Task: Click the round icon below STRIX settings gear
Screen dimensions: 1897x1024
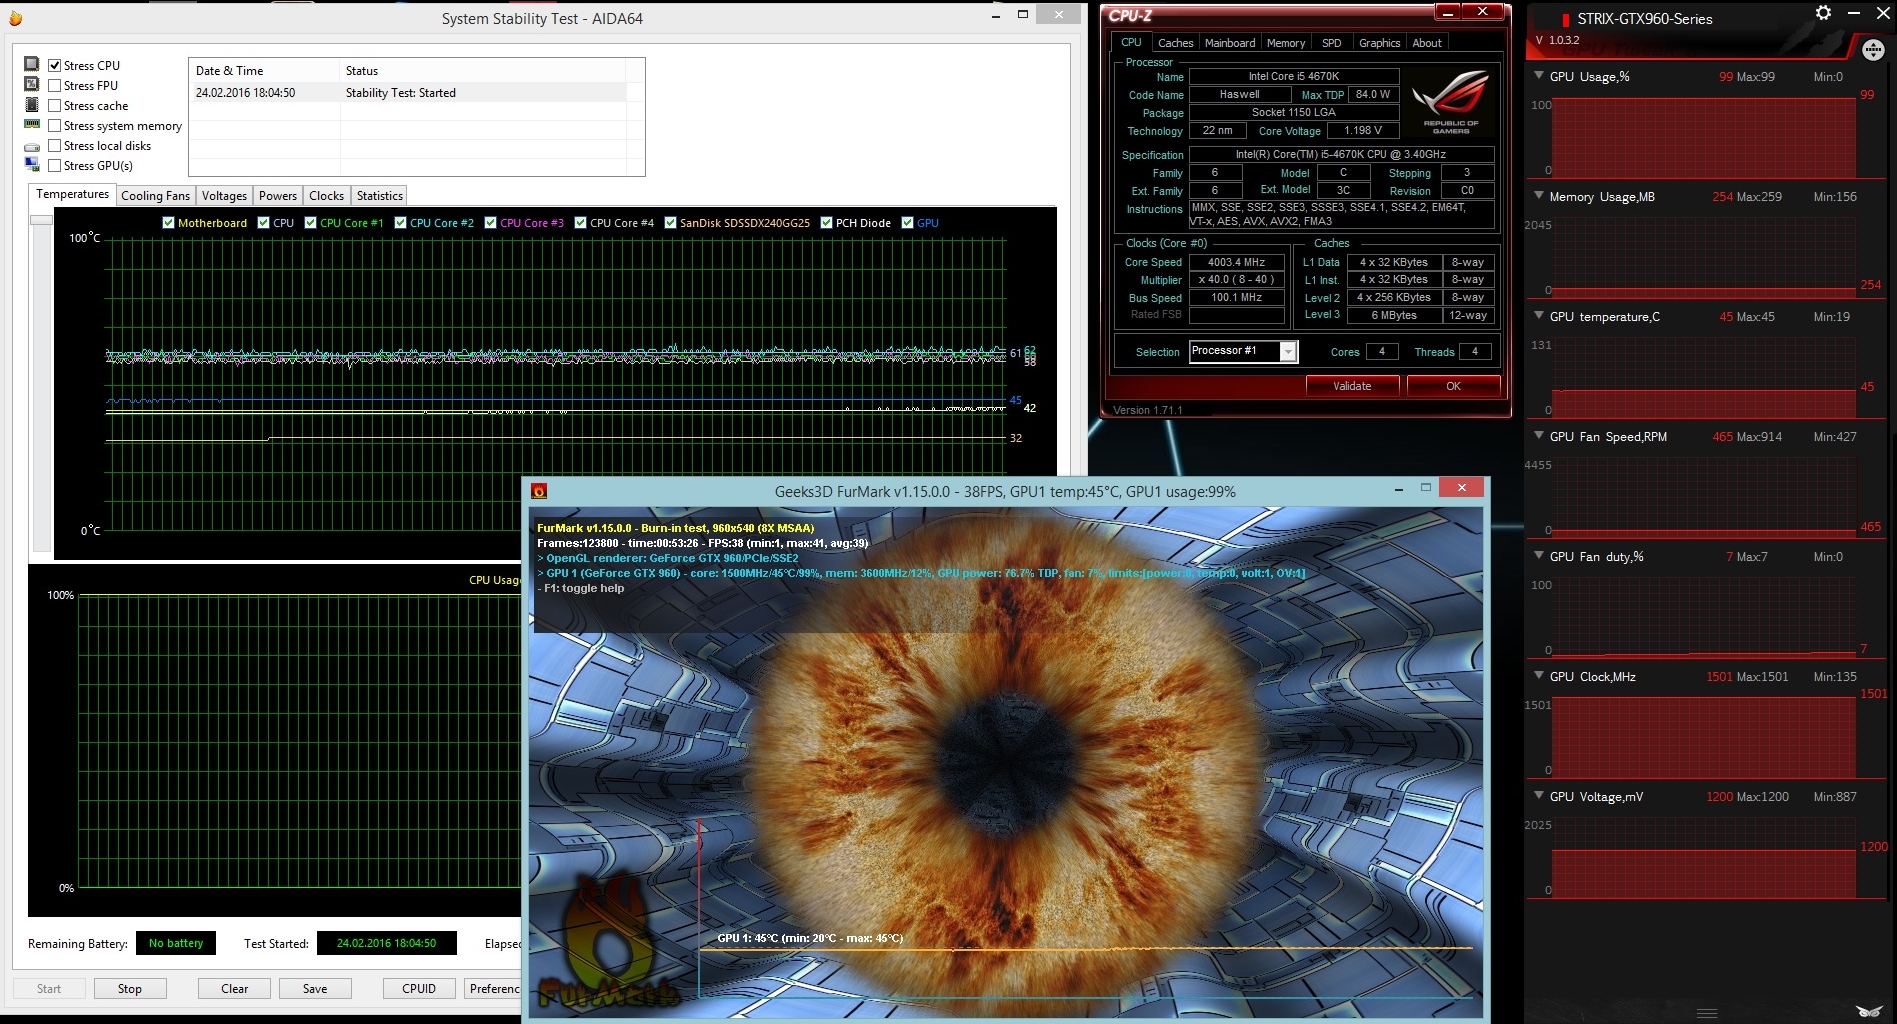Action: [x=1873, y=49]
